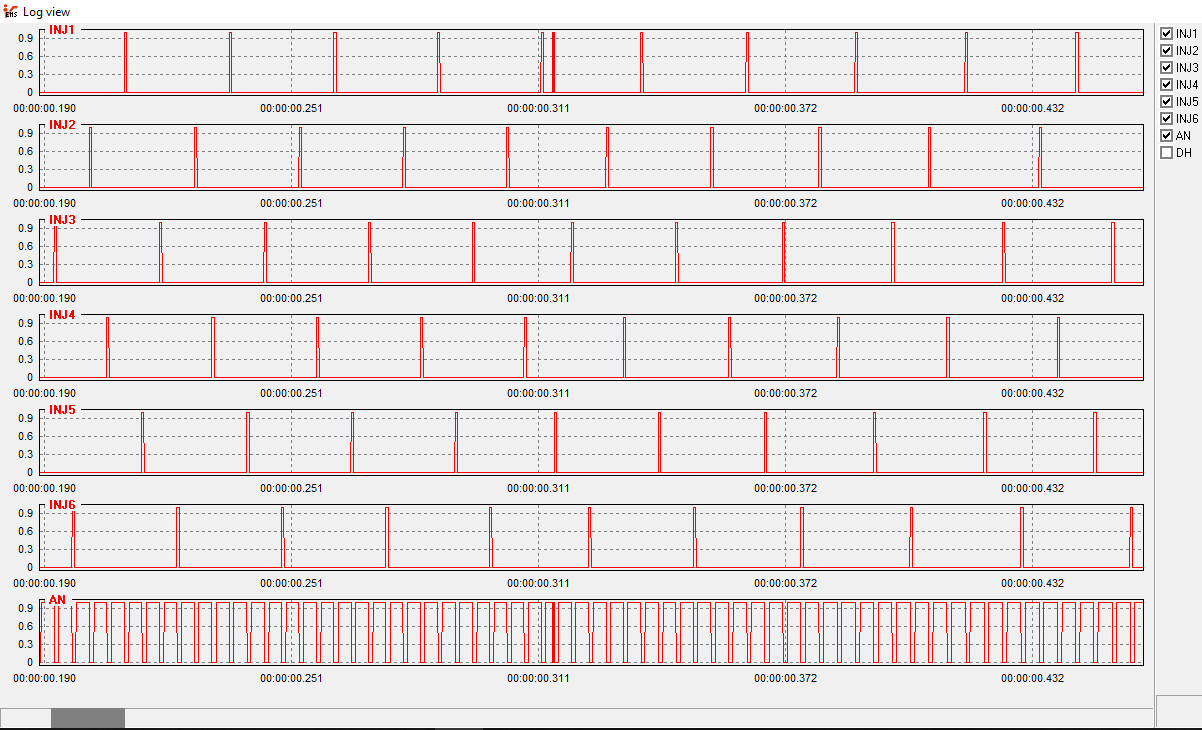Viewport: 1202px width, 730px height.
Task: Uncheck the AN channel checkbox
Action: (1166, 135)
